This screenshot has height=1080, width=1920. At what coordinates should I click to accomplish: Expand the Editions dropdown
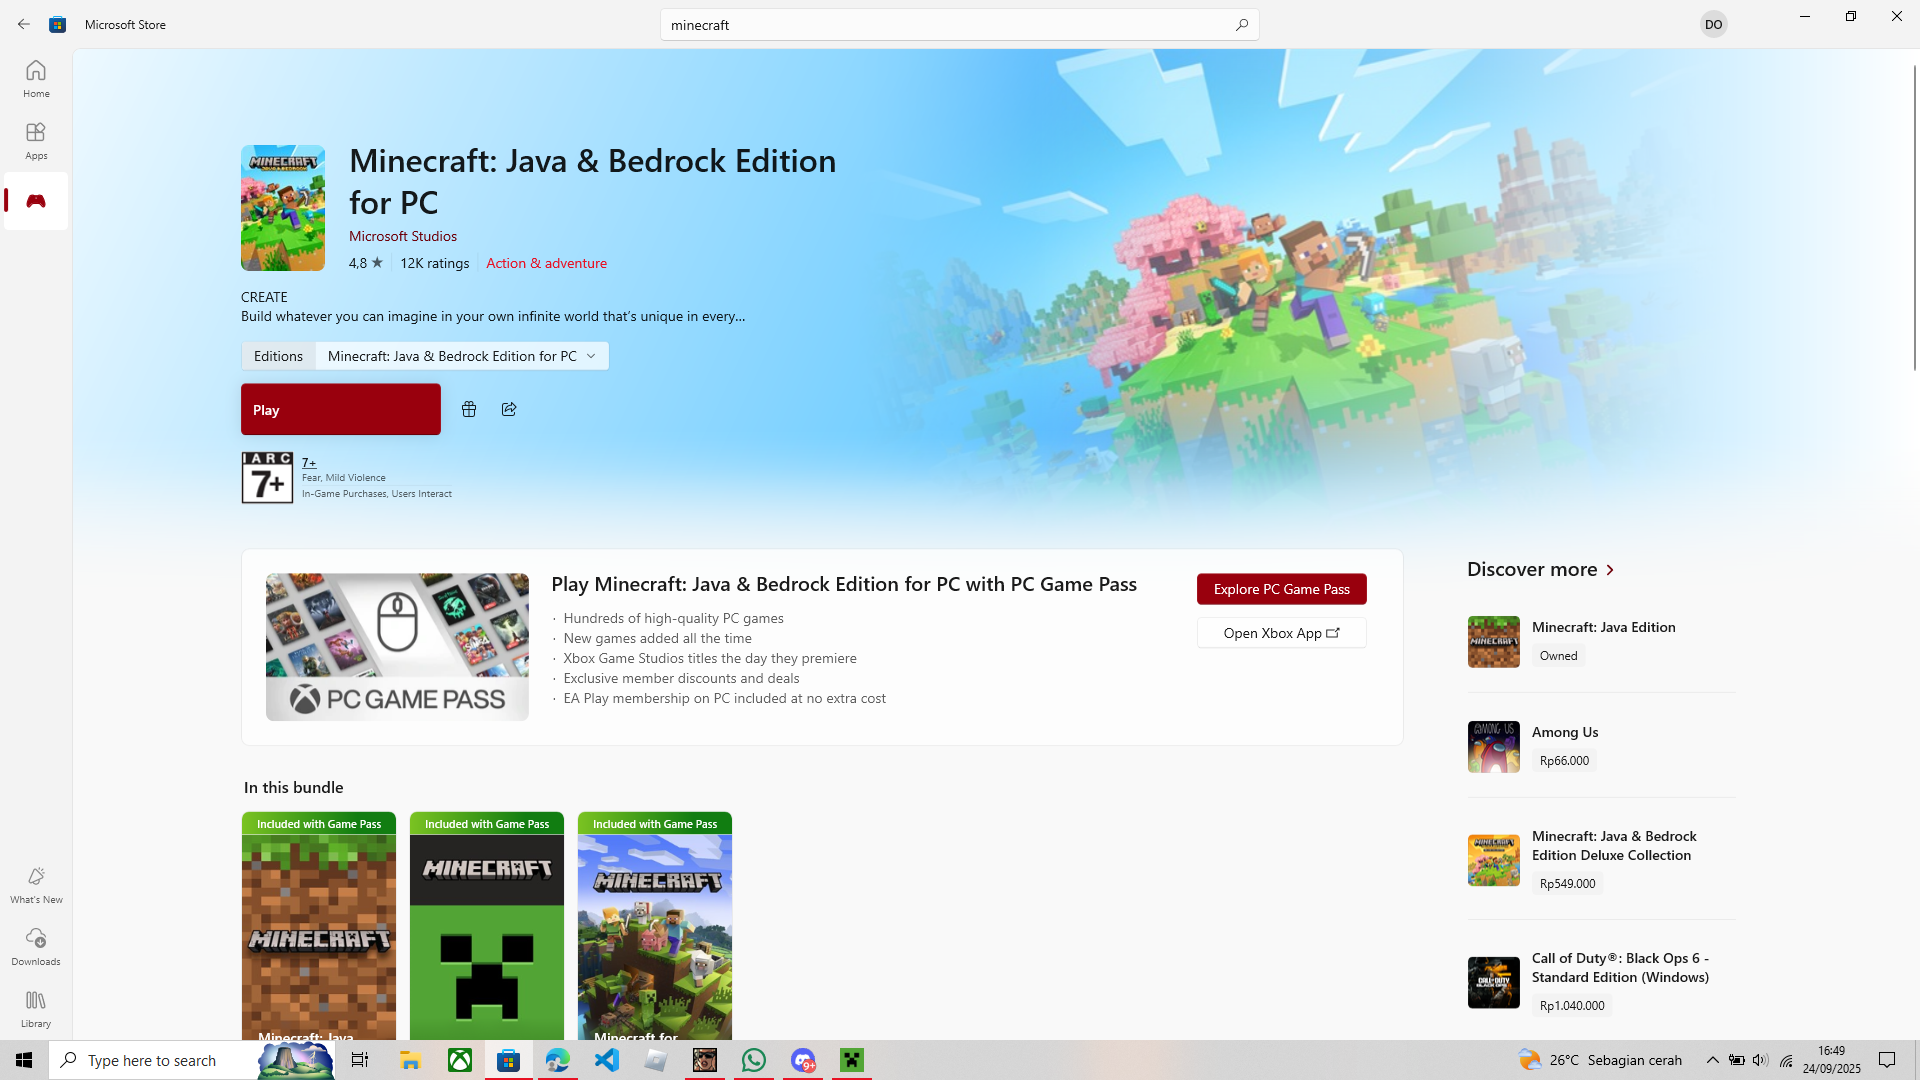462,356
